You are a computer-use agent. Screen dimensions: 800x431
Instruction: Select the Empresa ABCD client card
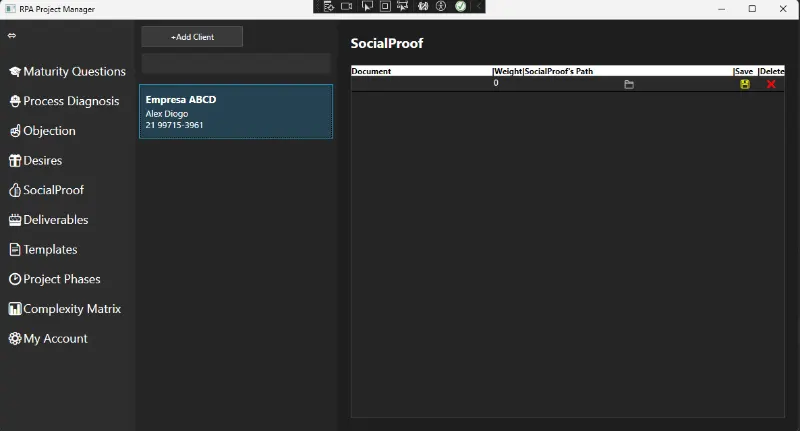click(x=236, y=111)
